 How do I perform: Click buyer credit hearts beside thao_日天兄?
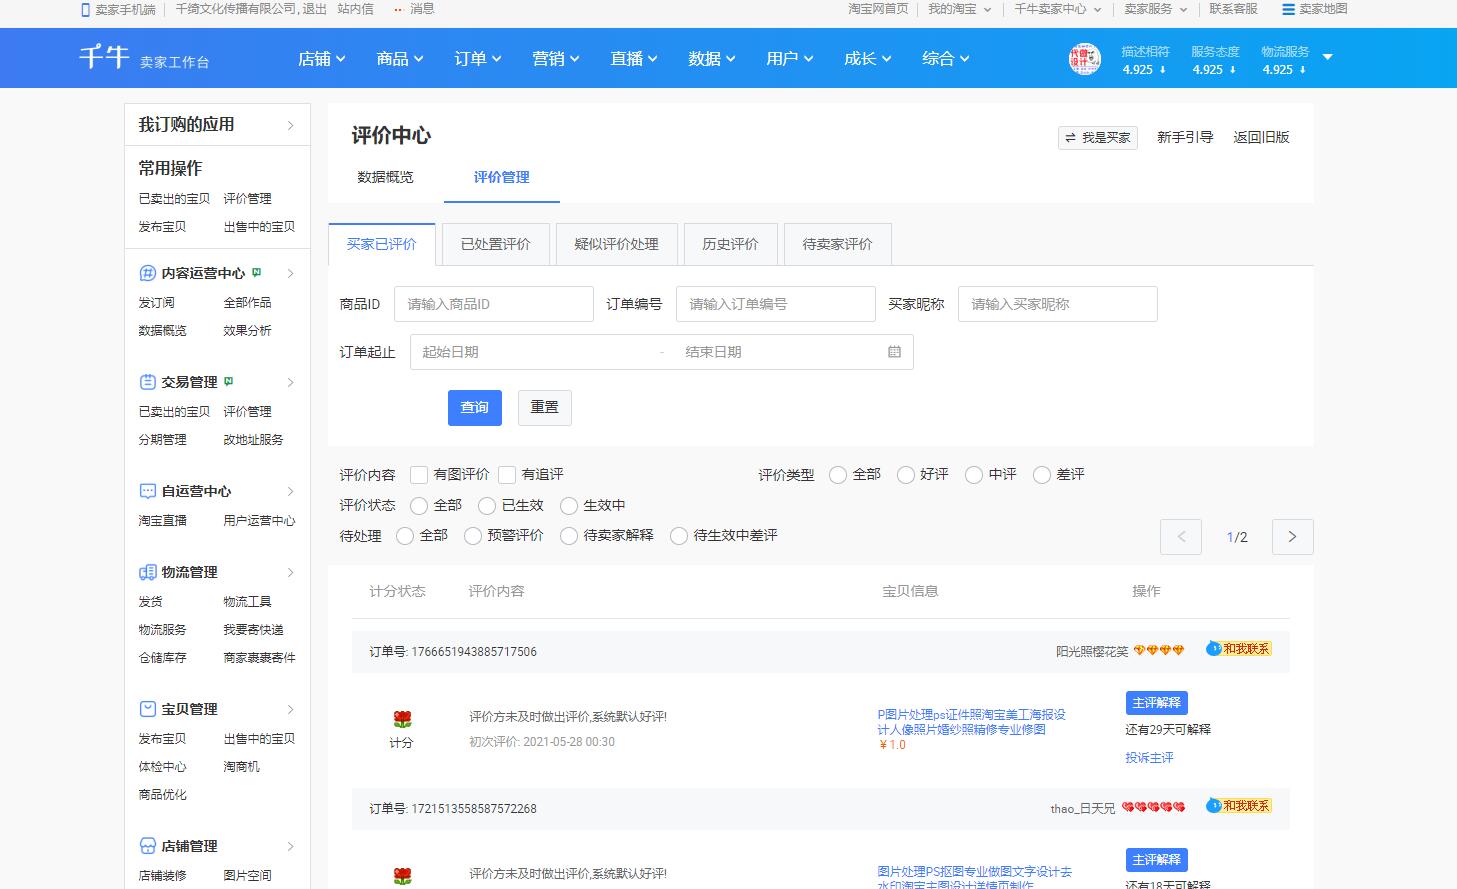[1153, 808]
